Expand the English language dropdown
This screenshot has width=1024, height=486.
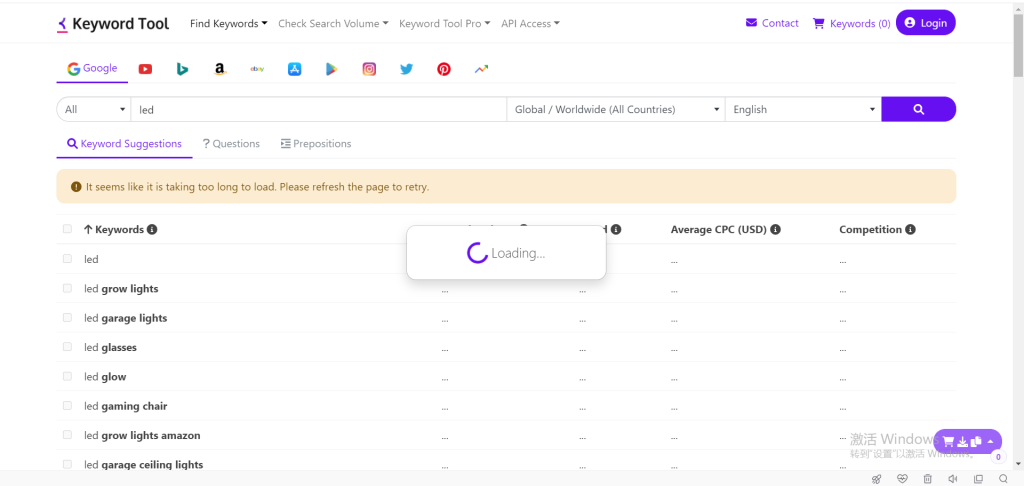(803, 109)
